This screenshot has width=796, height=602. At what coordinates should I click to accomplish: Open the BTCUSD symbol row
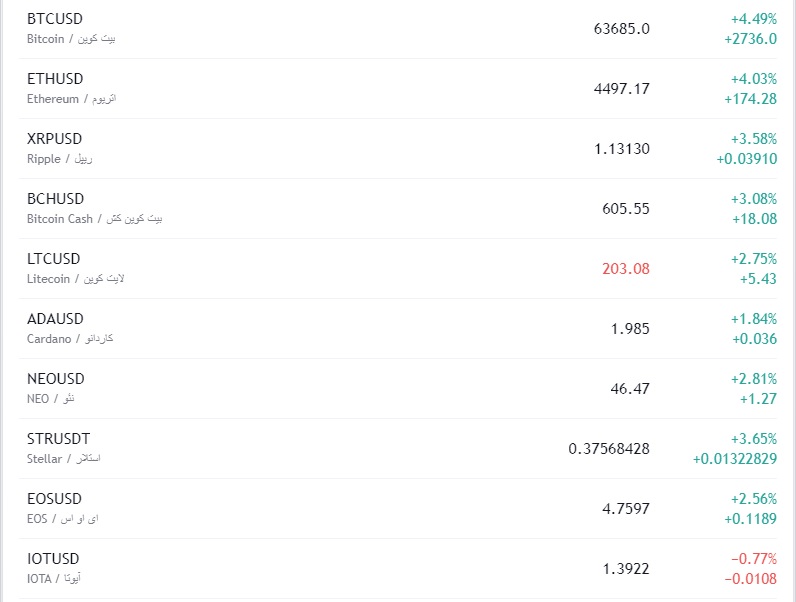pyautogui.click(x=55, y=19)
